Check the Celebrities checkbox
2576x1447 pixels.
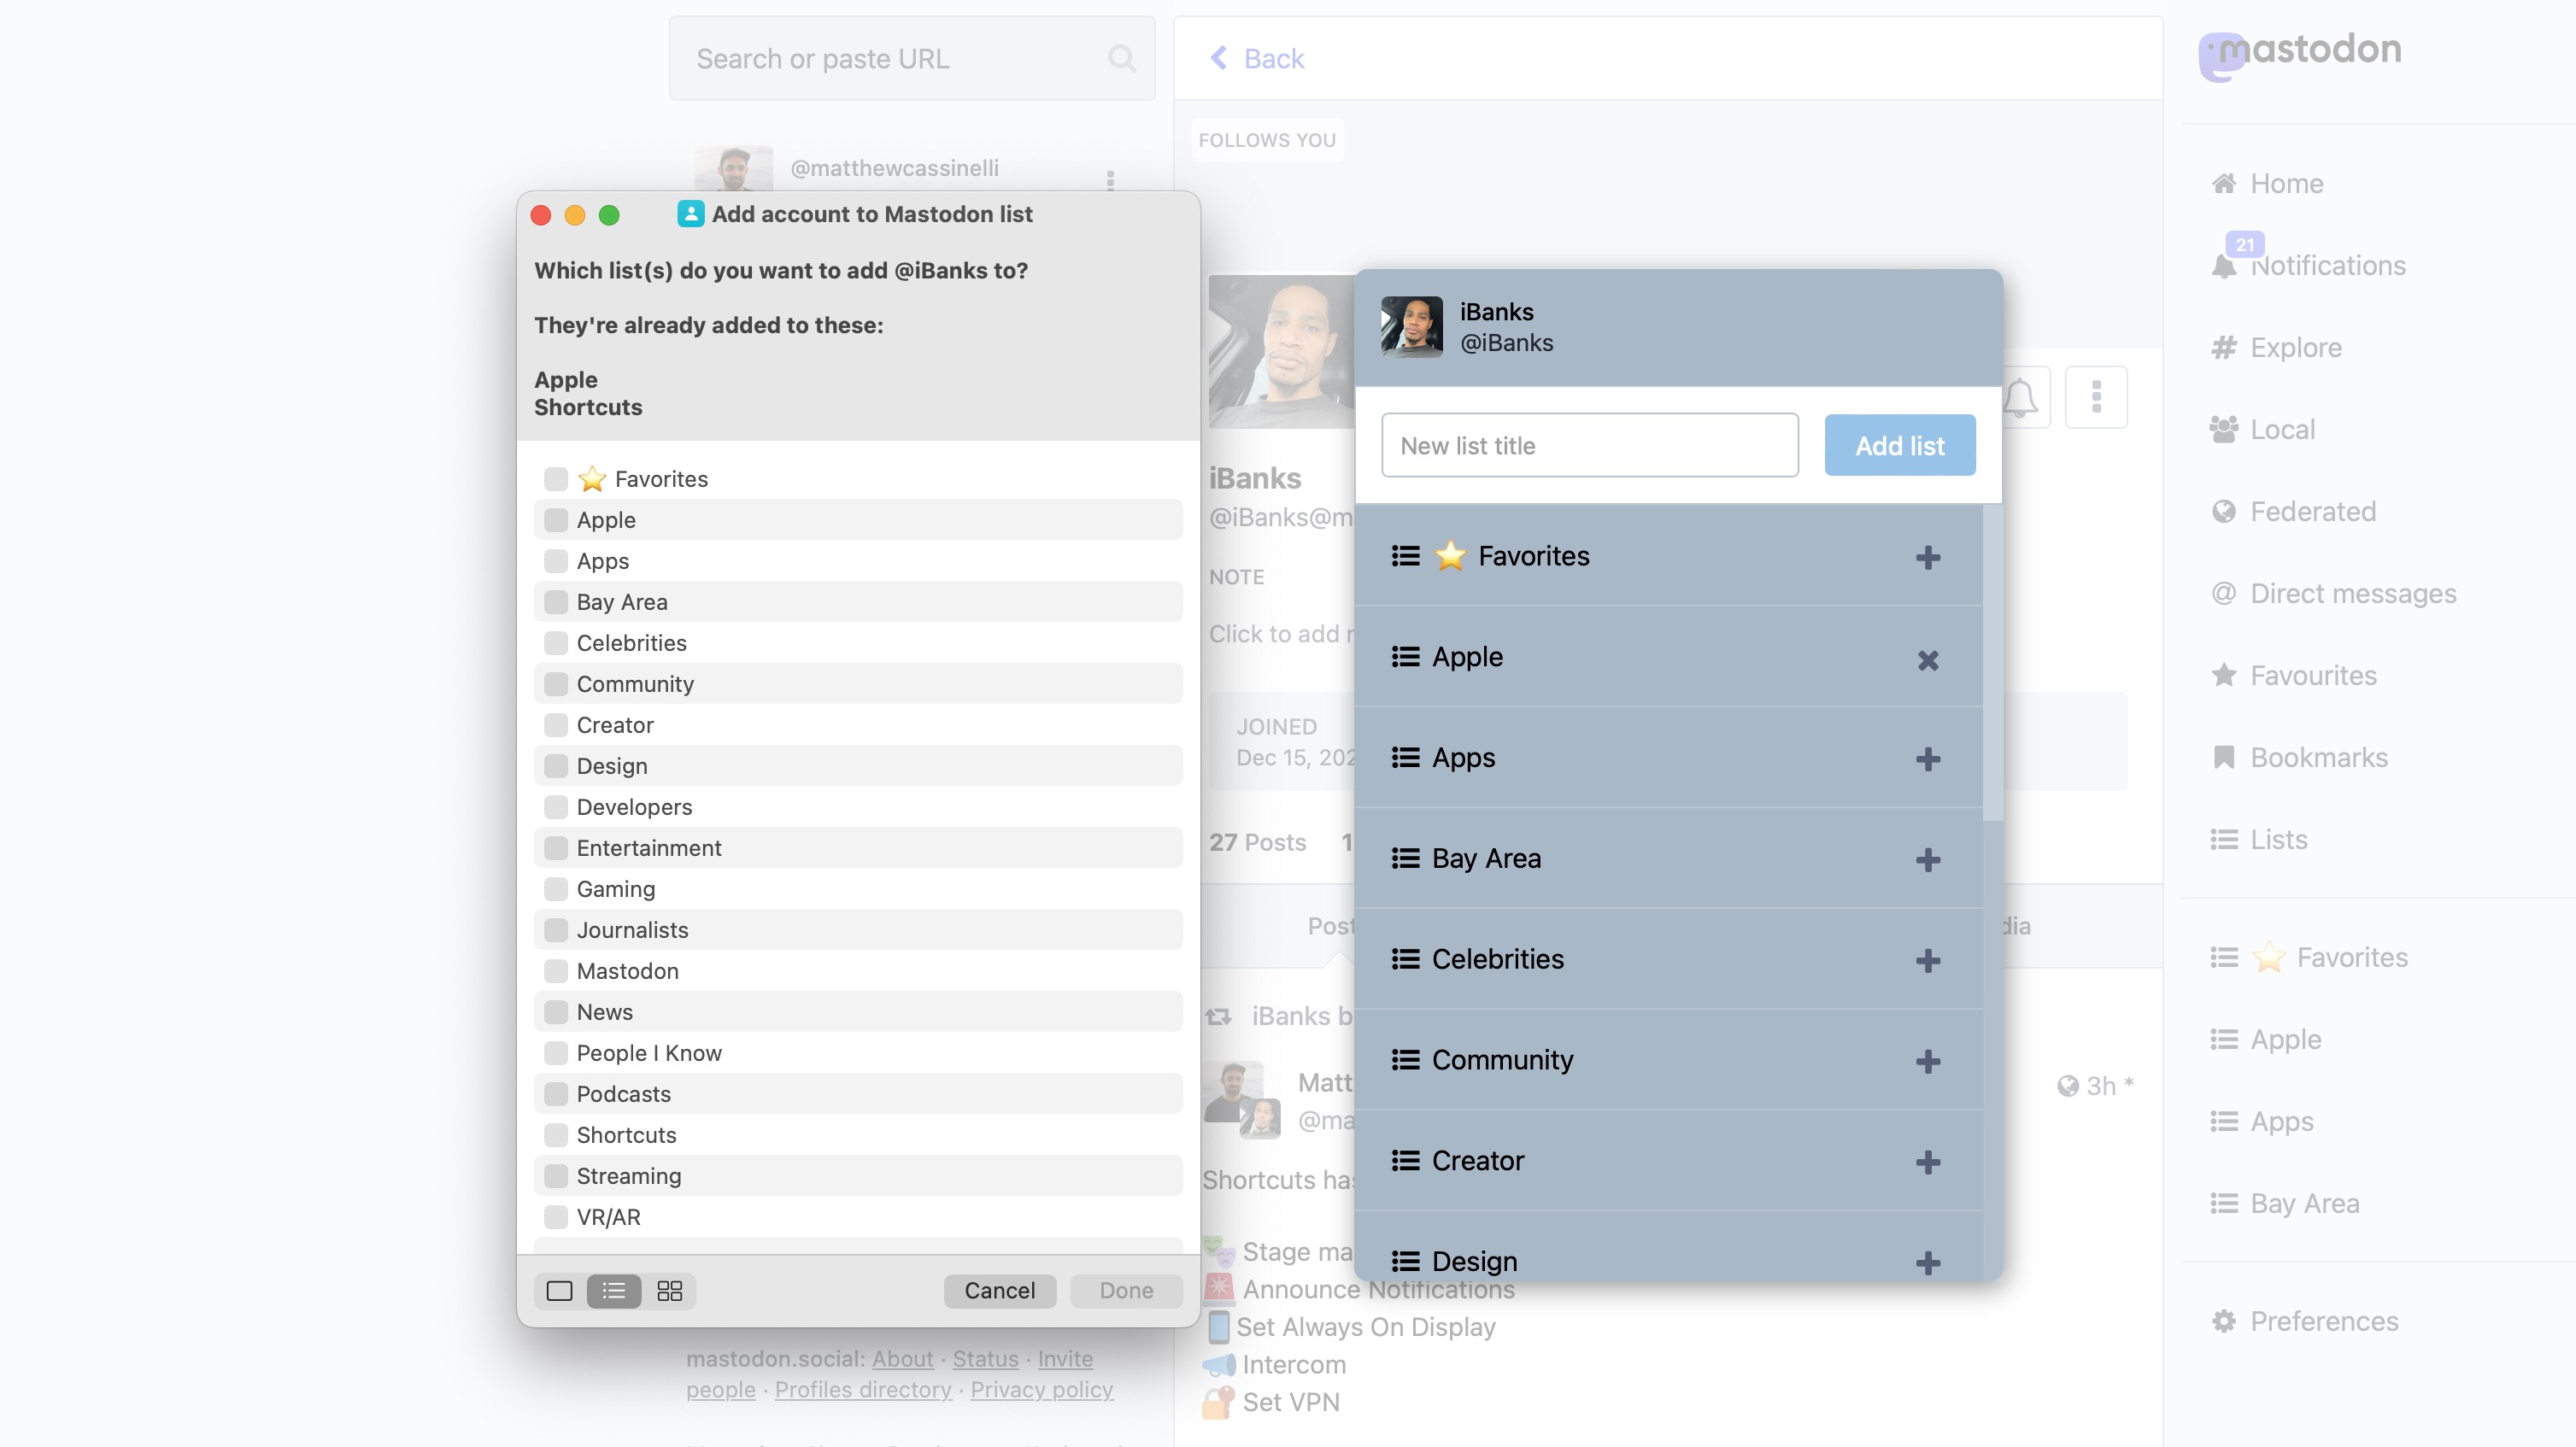click(555, 643)
